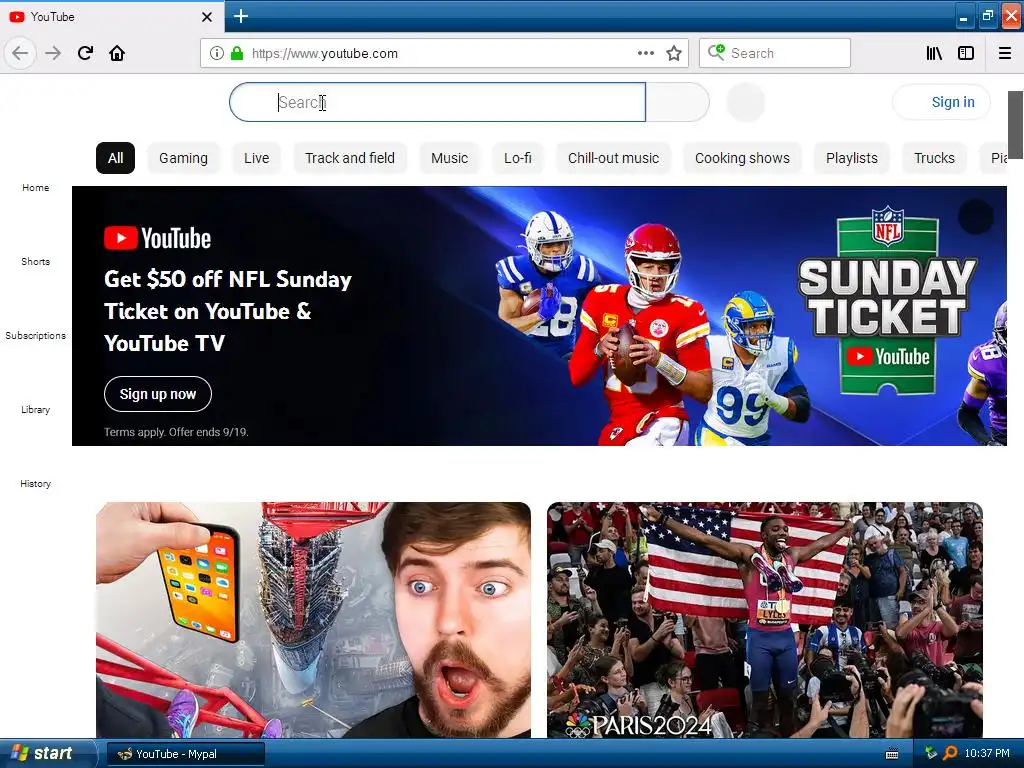
Task: Open Home in the sidebar
Action: 35,187
